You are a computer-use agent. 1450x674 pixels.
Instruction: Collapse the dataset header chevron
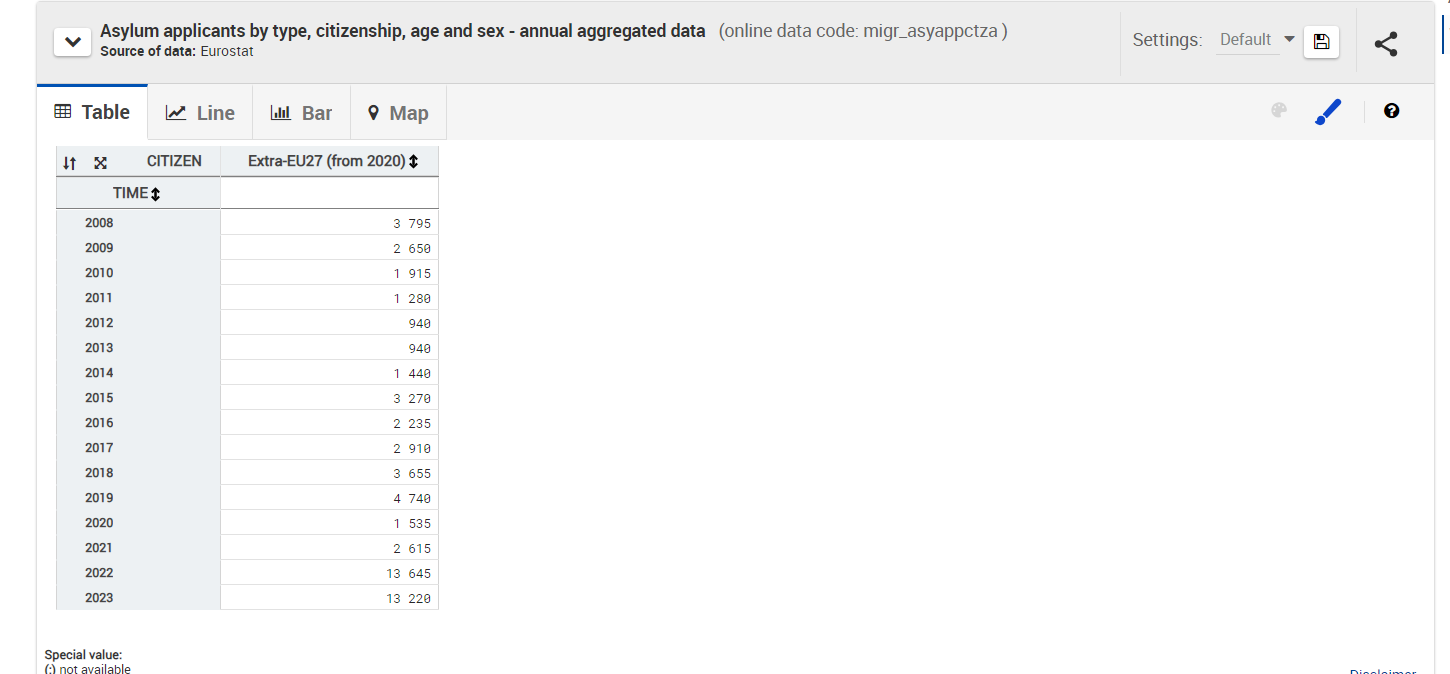[x=72, y=43]
